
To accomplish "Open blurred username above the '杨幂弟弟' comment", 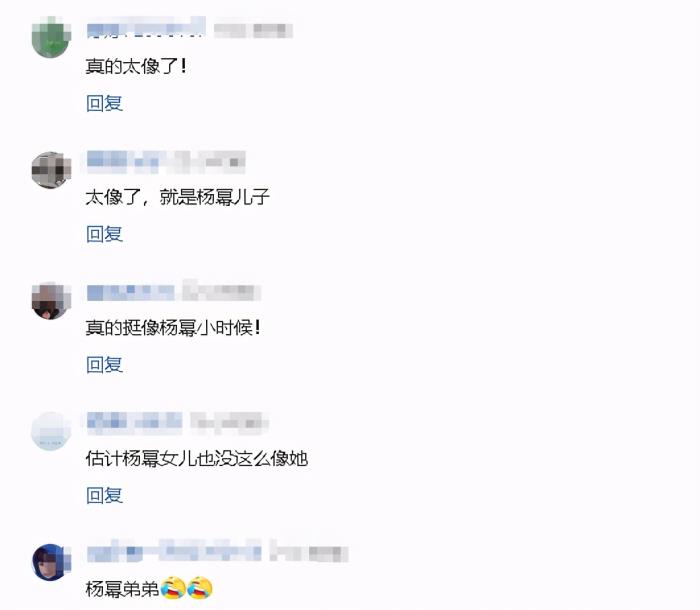I will coord(174,553).
